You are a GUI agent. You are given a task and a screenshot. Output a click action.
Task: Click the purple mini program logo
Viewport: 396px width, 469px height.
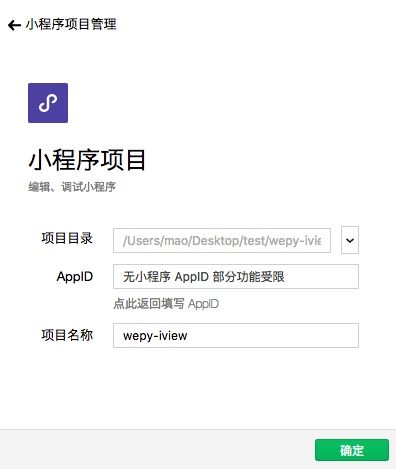(48, 103)
